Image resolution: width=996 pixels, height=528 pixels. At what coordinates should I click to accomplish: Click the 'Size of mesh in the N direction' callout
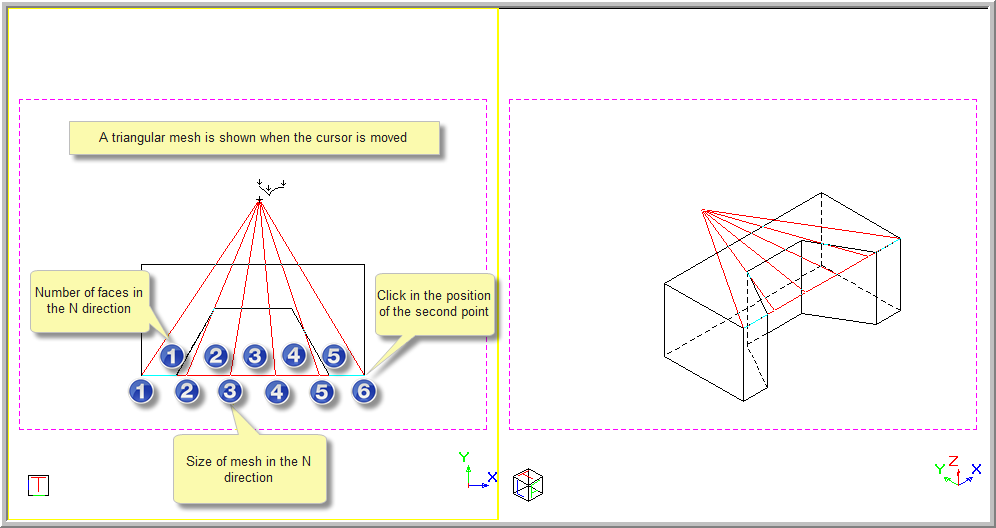pyautogui.click(x=249, y=469)
